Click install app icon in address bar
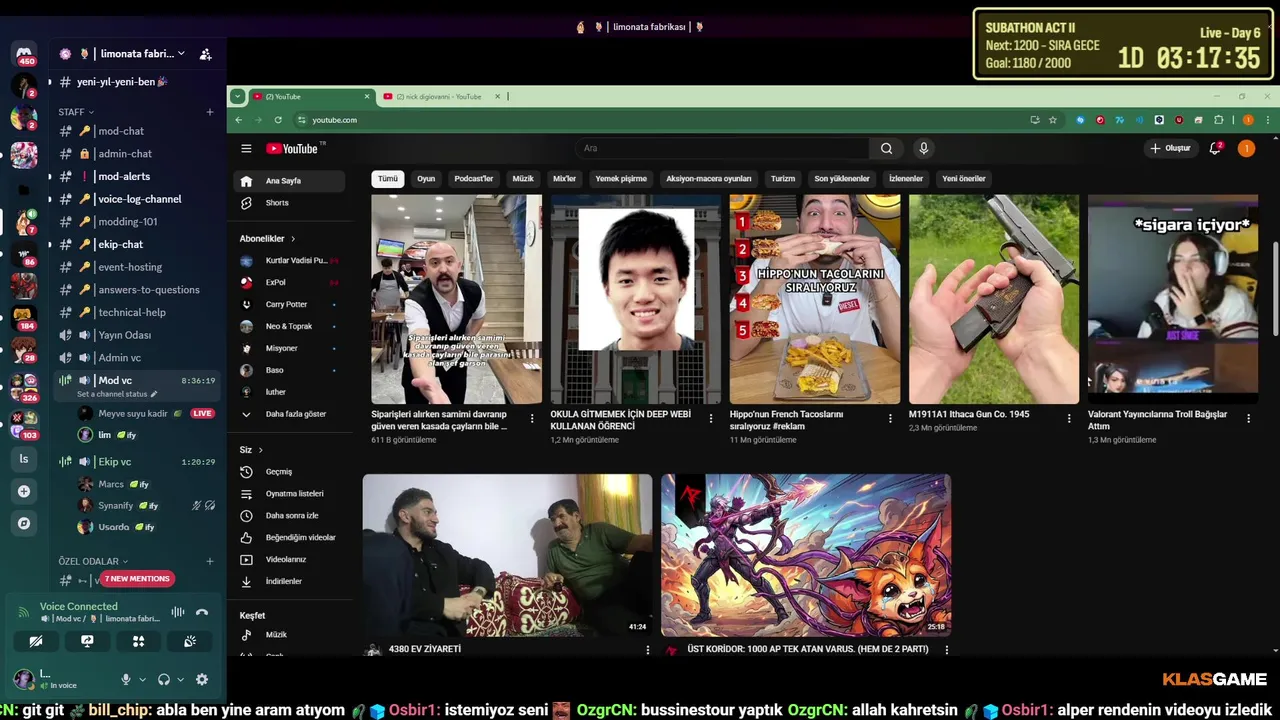The width and height of the screenshot is (1280, 720). 1034,120
